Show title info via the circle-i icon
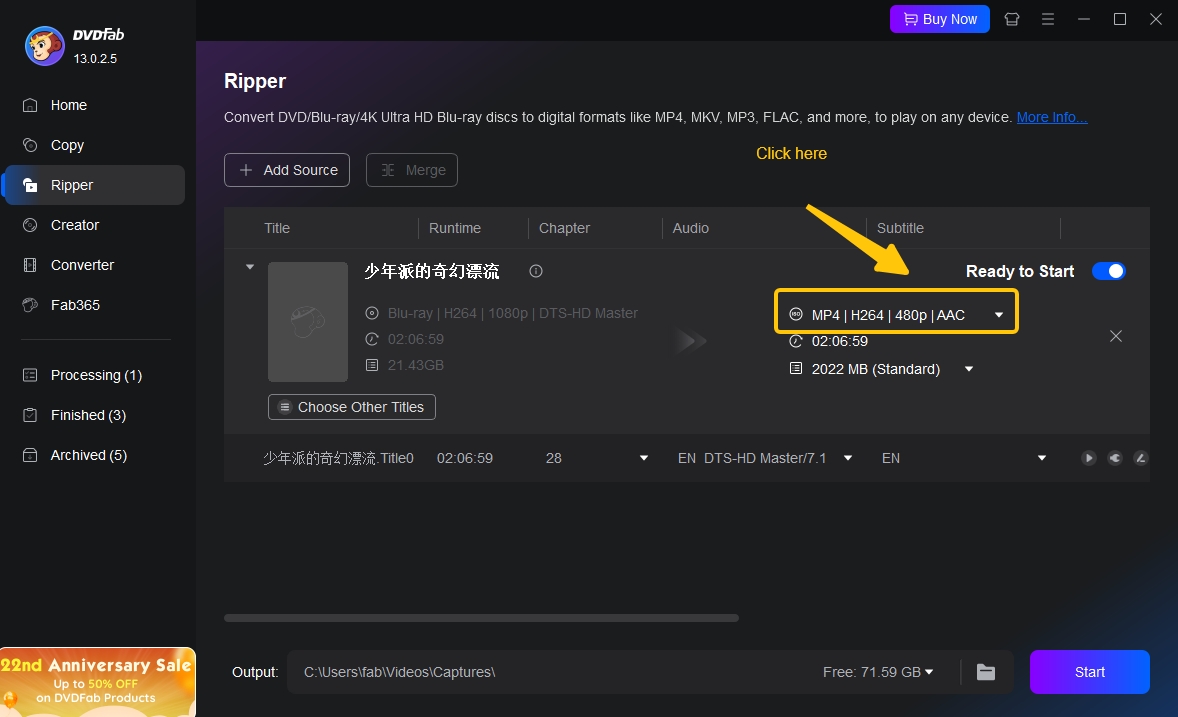This screenshot has height=717, width=1178. click(x=536, y=270)
